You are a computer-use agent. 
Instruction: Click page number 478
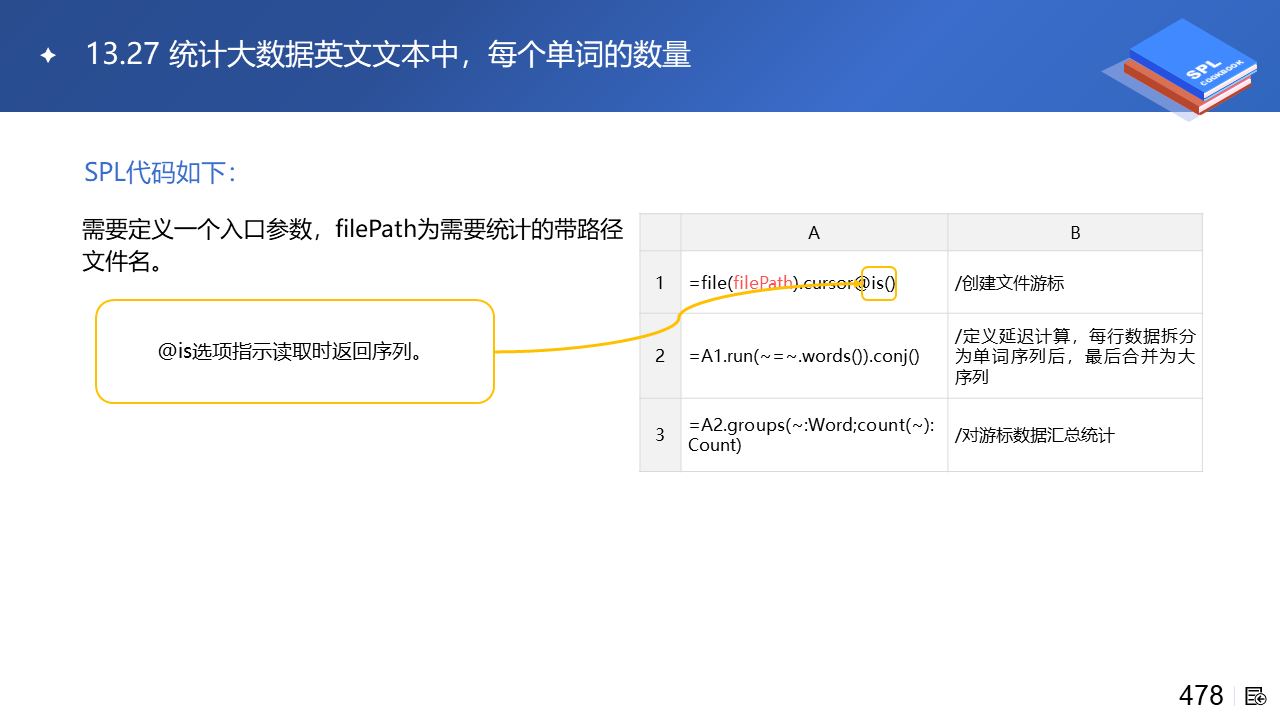click(1201, 695)
